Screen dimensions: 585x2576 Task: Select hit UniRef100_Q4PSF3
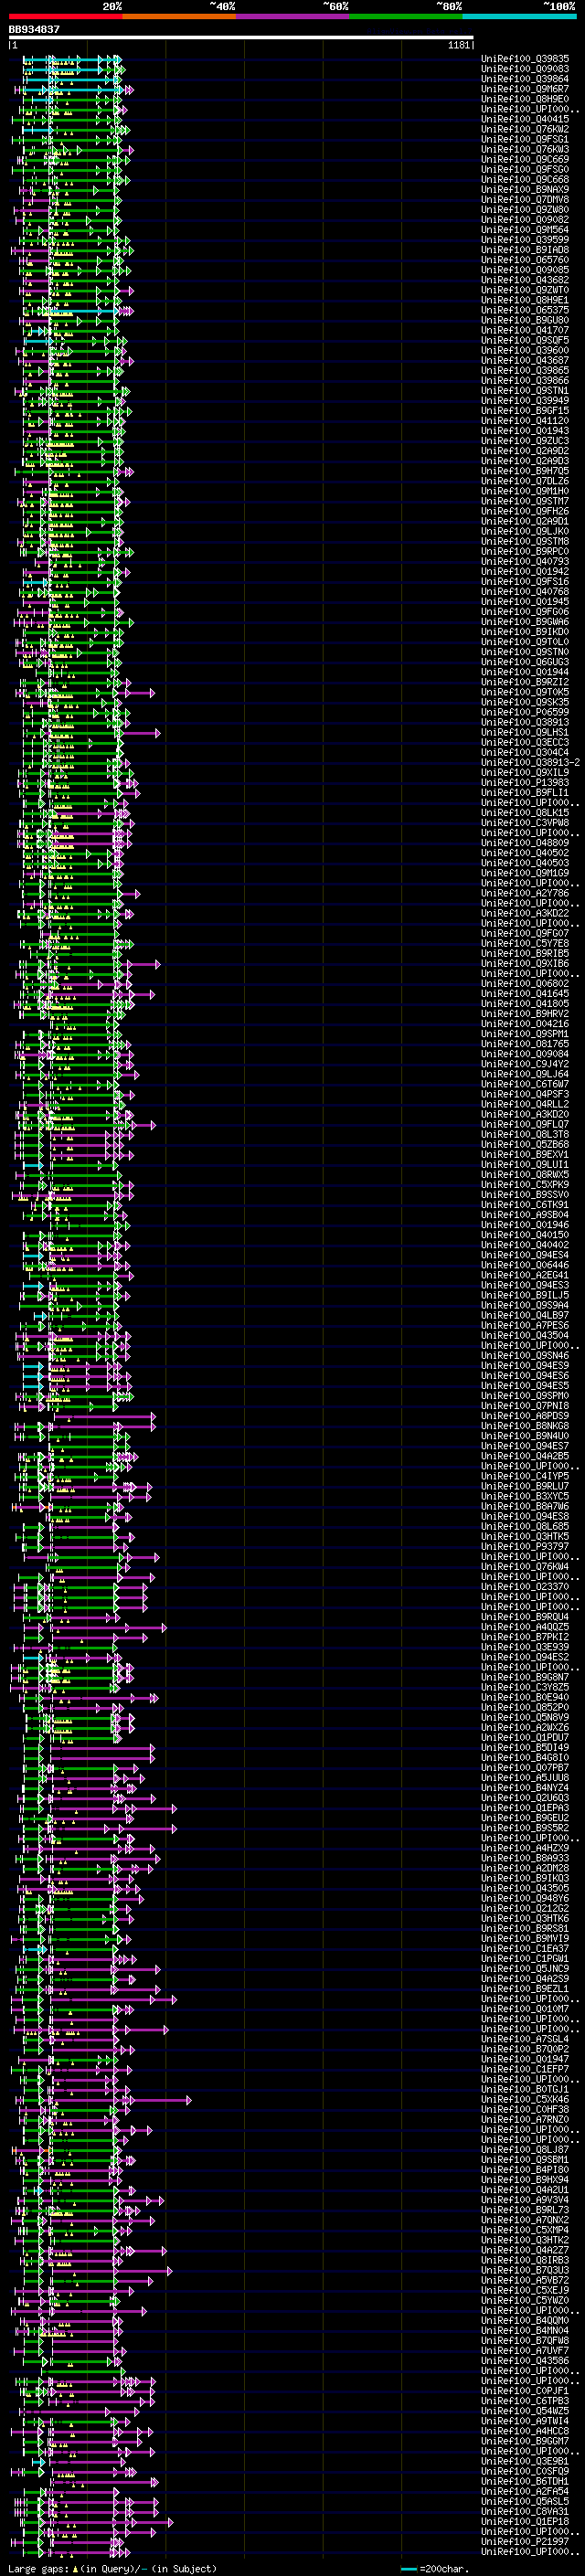(x=525, y=1094)
